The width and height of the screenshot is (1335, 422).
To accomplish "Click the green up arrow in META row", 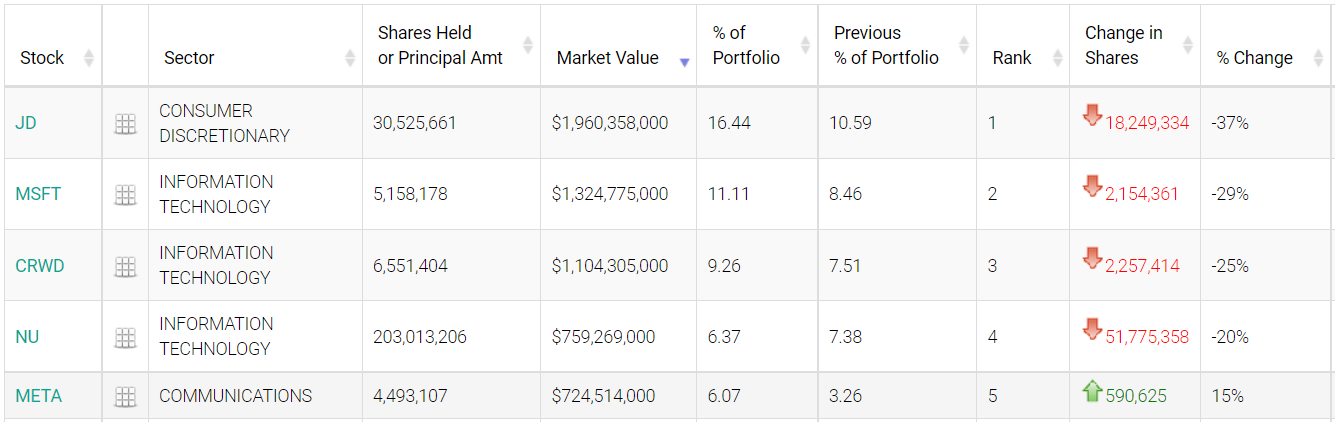I will click(1092, 391).
